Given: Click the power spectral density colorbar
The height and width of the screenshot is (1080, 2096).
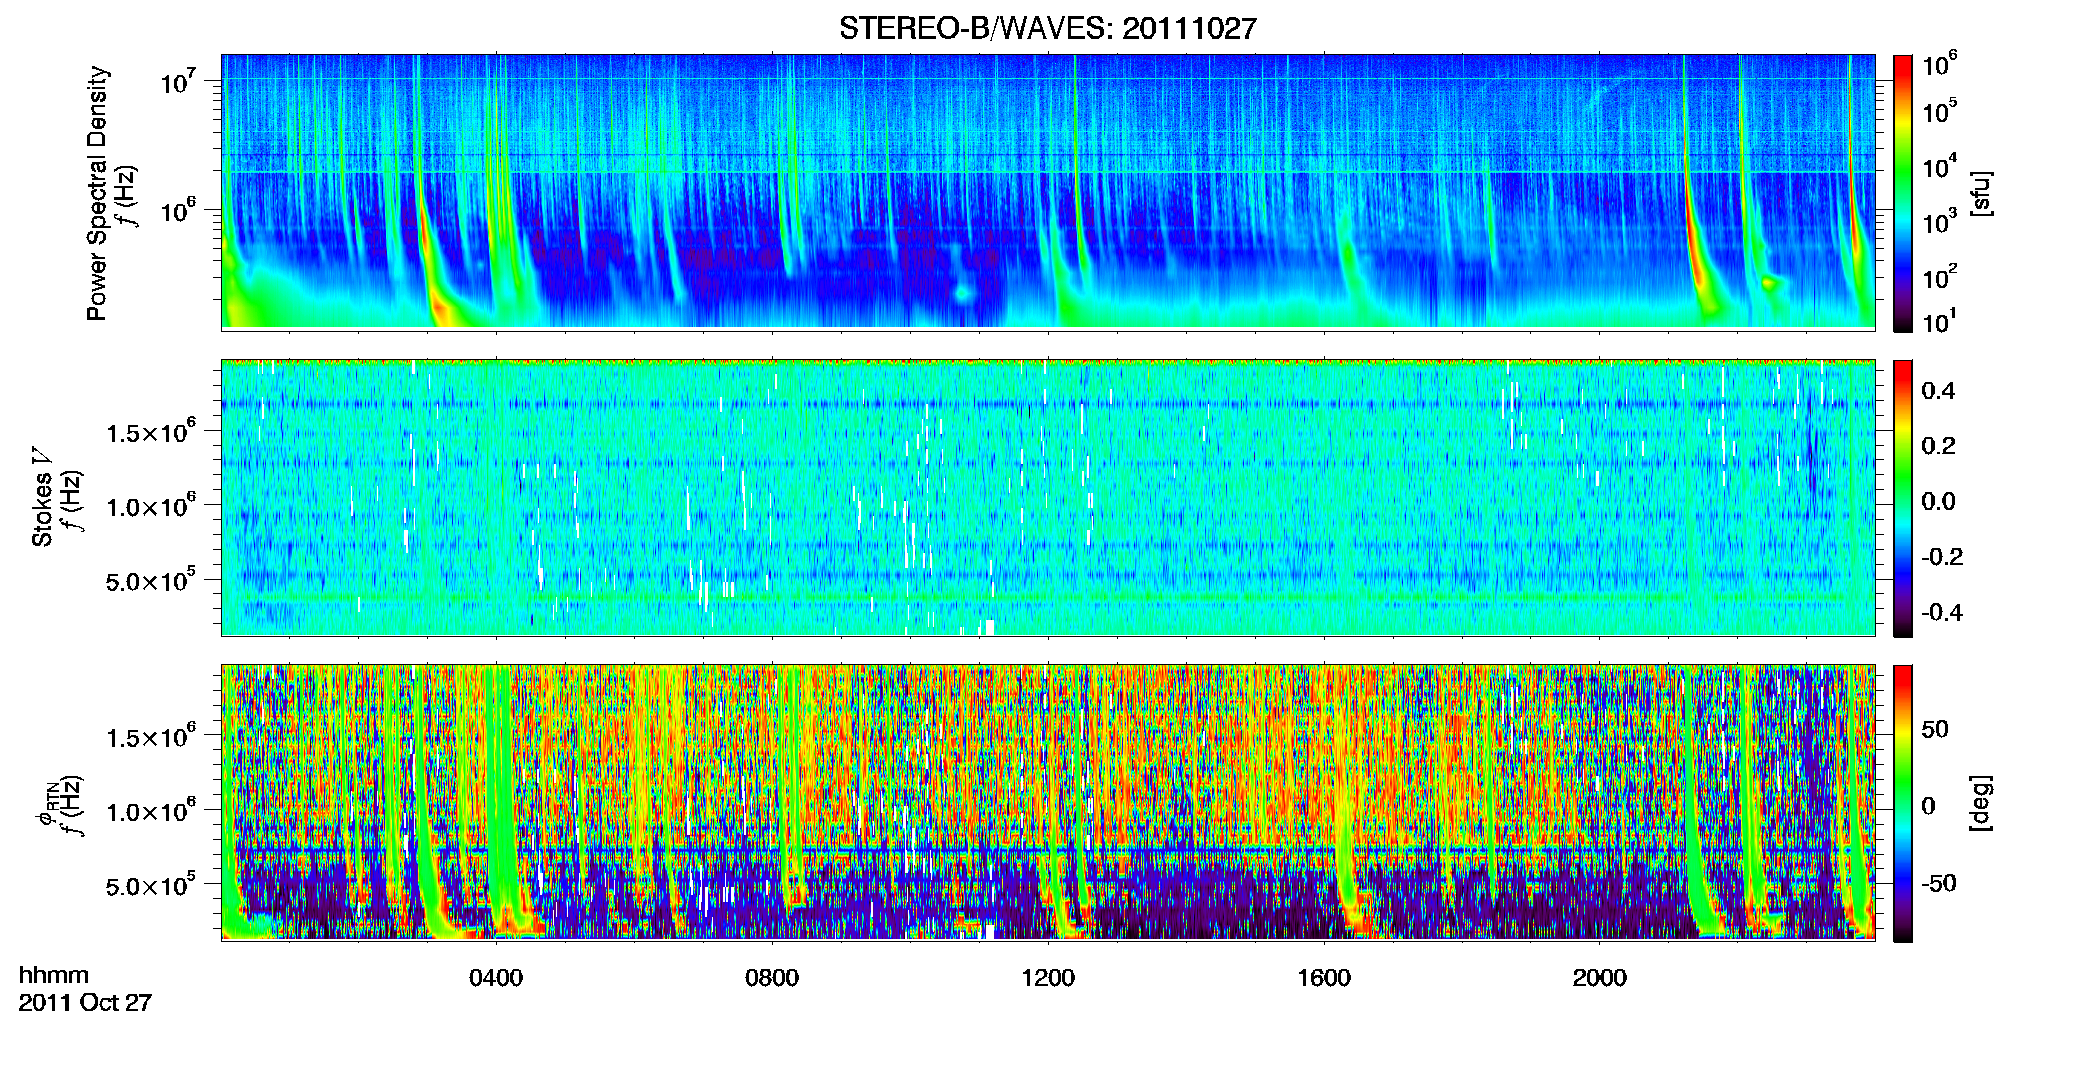Looking at the screenshot, I should point(1903,193).
